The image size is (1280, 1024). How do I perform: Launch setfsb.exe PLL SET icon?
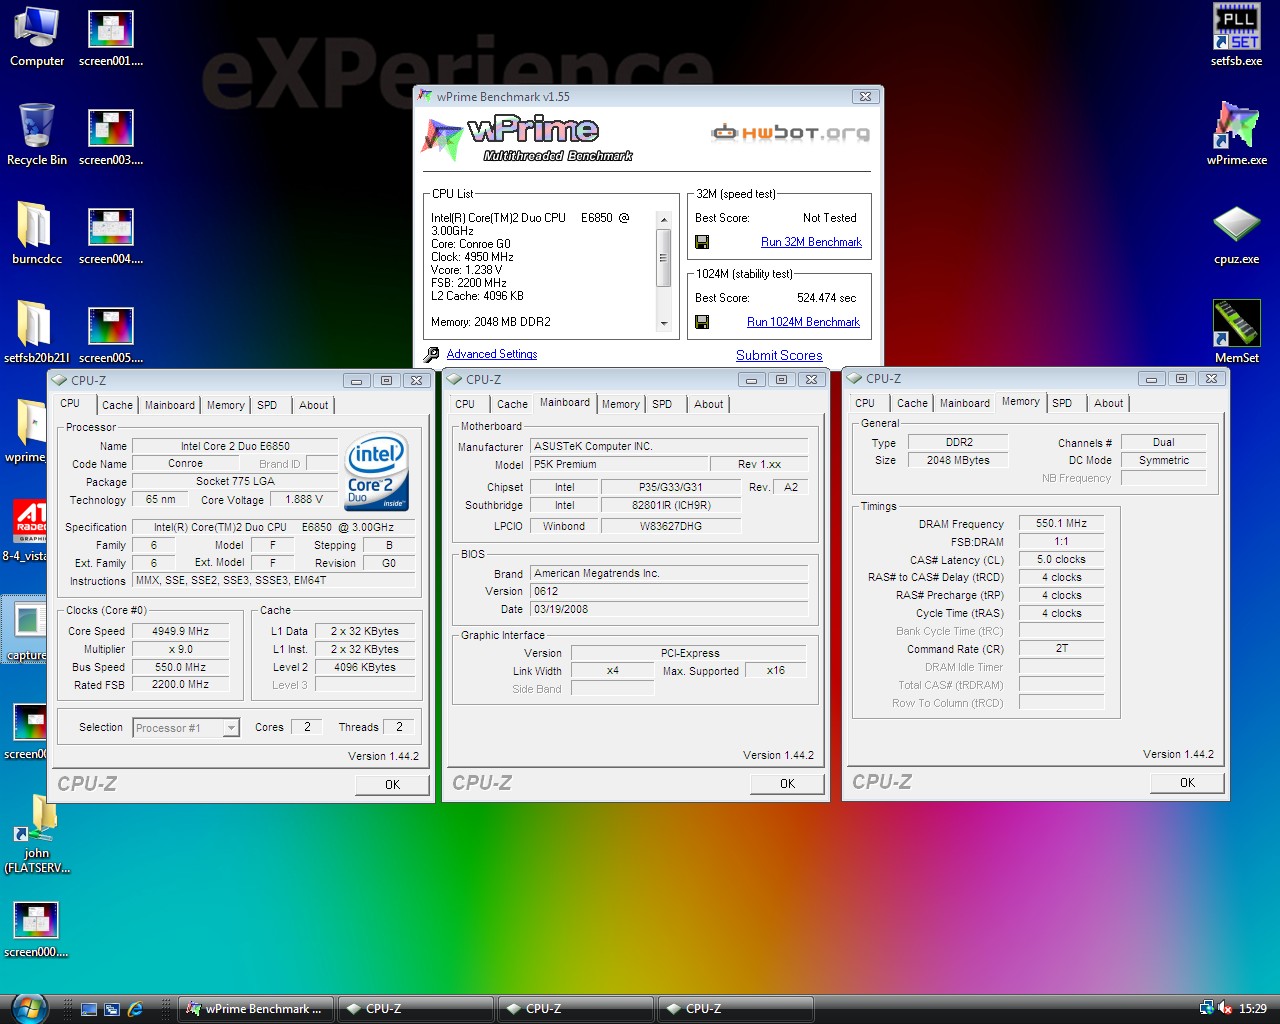(x=1237, y=37)
